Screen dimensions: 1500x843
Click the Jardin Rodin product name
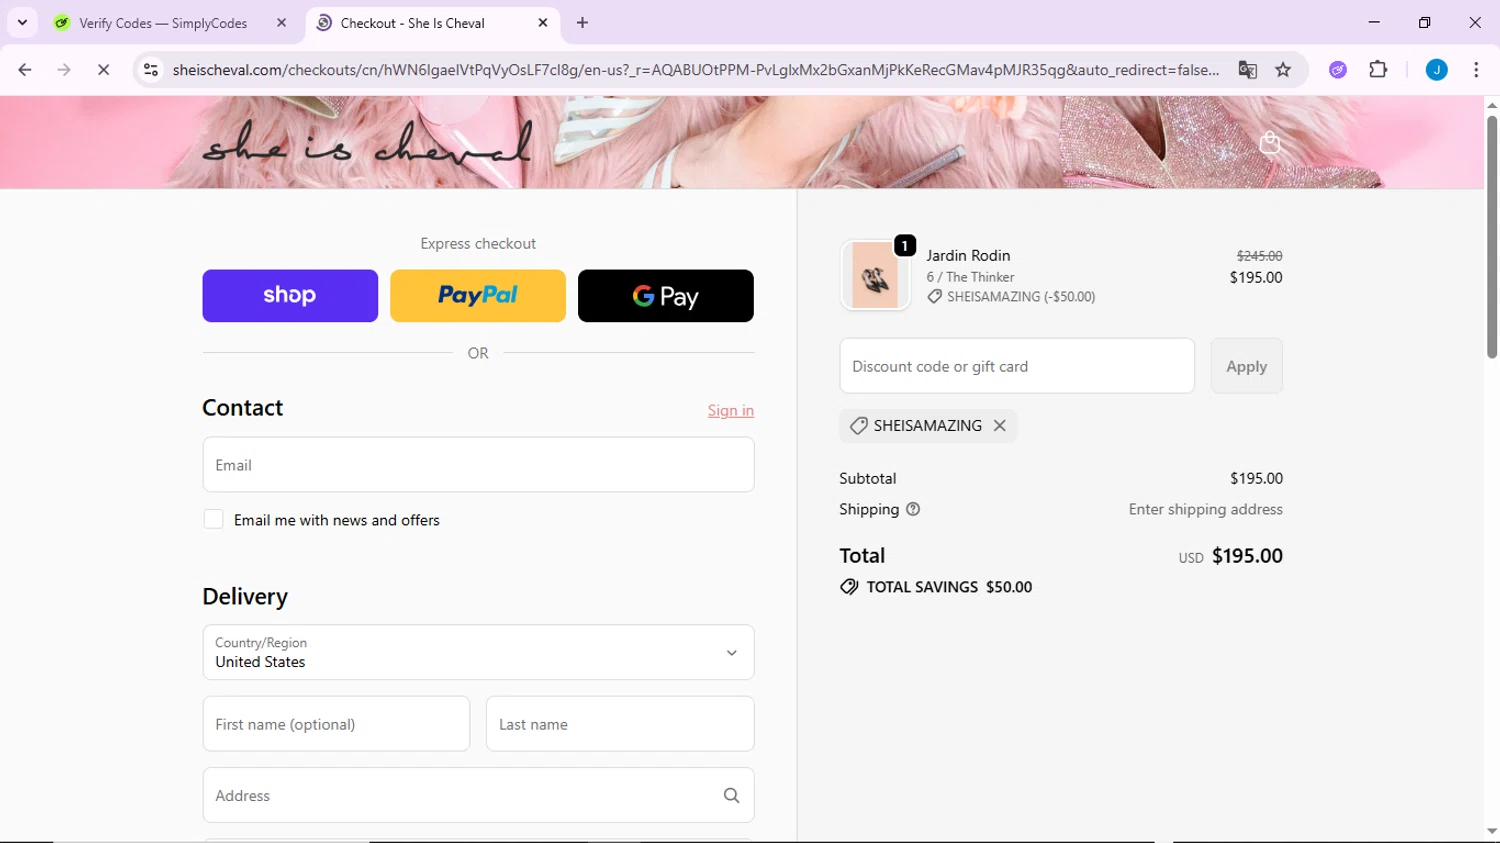tap(968, 256)
